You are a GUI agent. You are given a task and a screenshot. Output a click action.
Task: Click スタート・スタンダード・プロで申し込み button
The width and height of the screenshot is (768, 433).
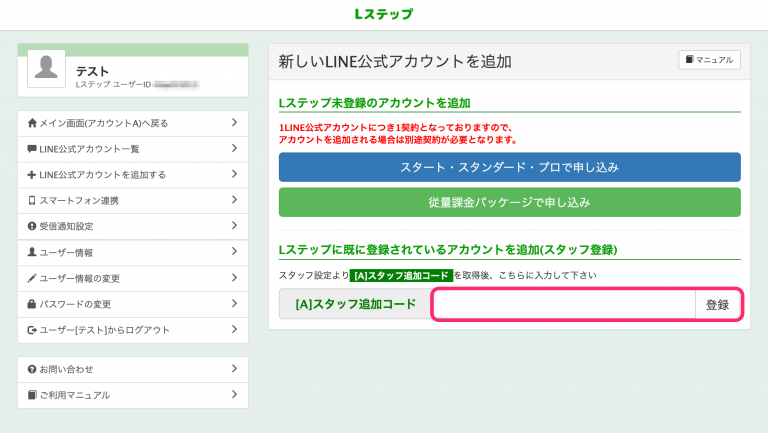click(509, 167)
